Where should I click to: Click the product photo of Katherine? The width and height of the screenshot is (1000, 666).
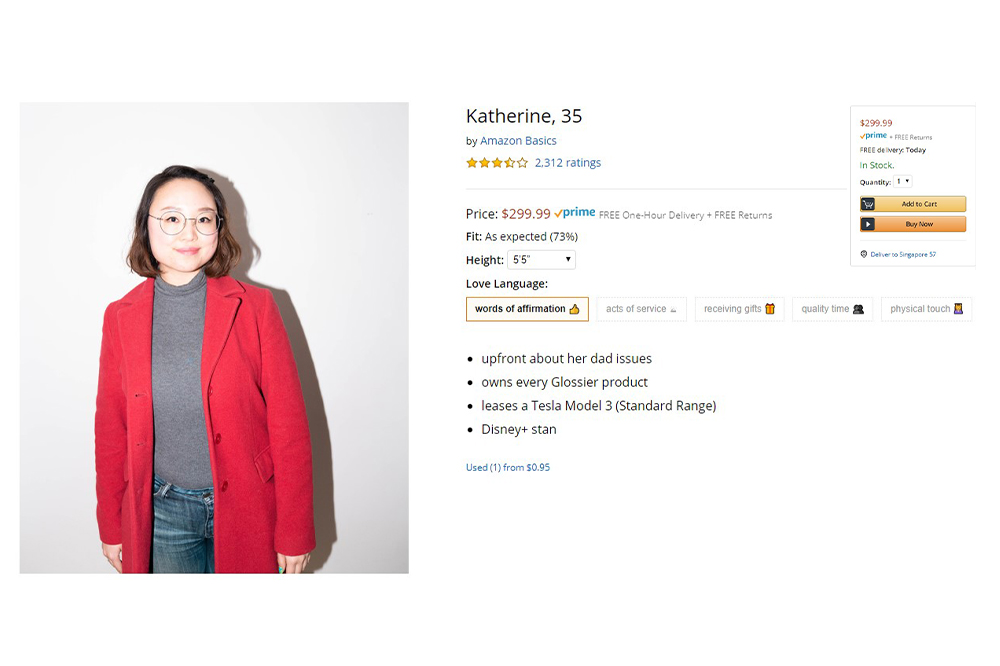[x=214, y=337]
